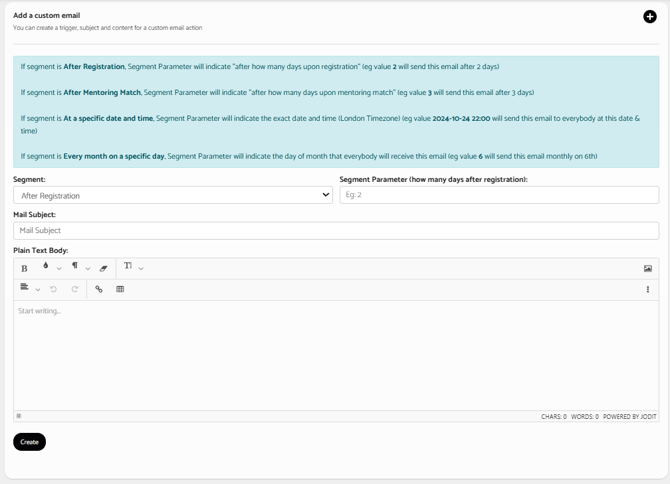Click the small resize icon in editor footer
This screenshot has height=484, width=670.
[19, 416]
